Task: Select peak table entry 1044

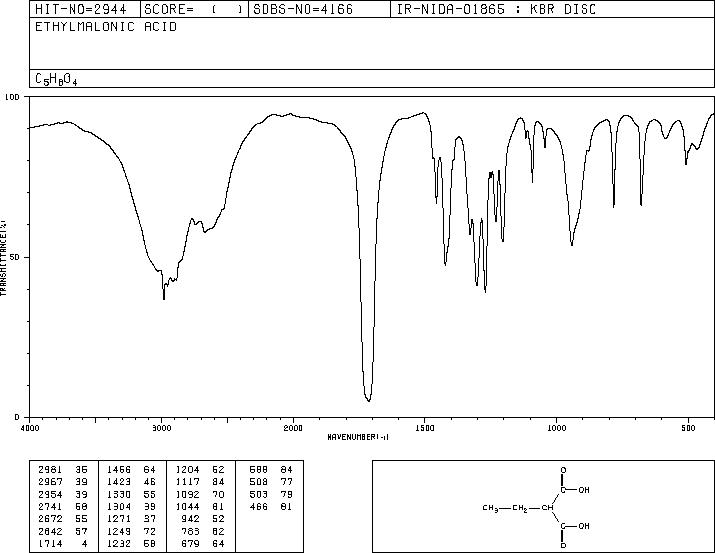Action: [200, 507]
